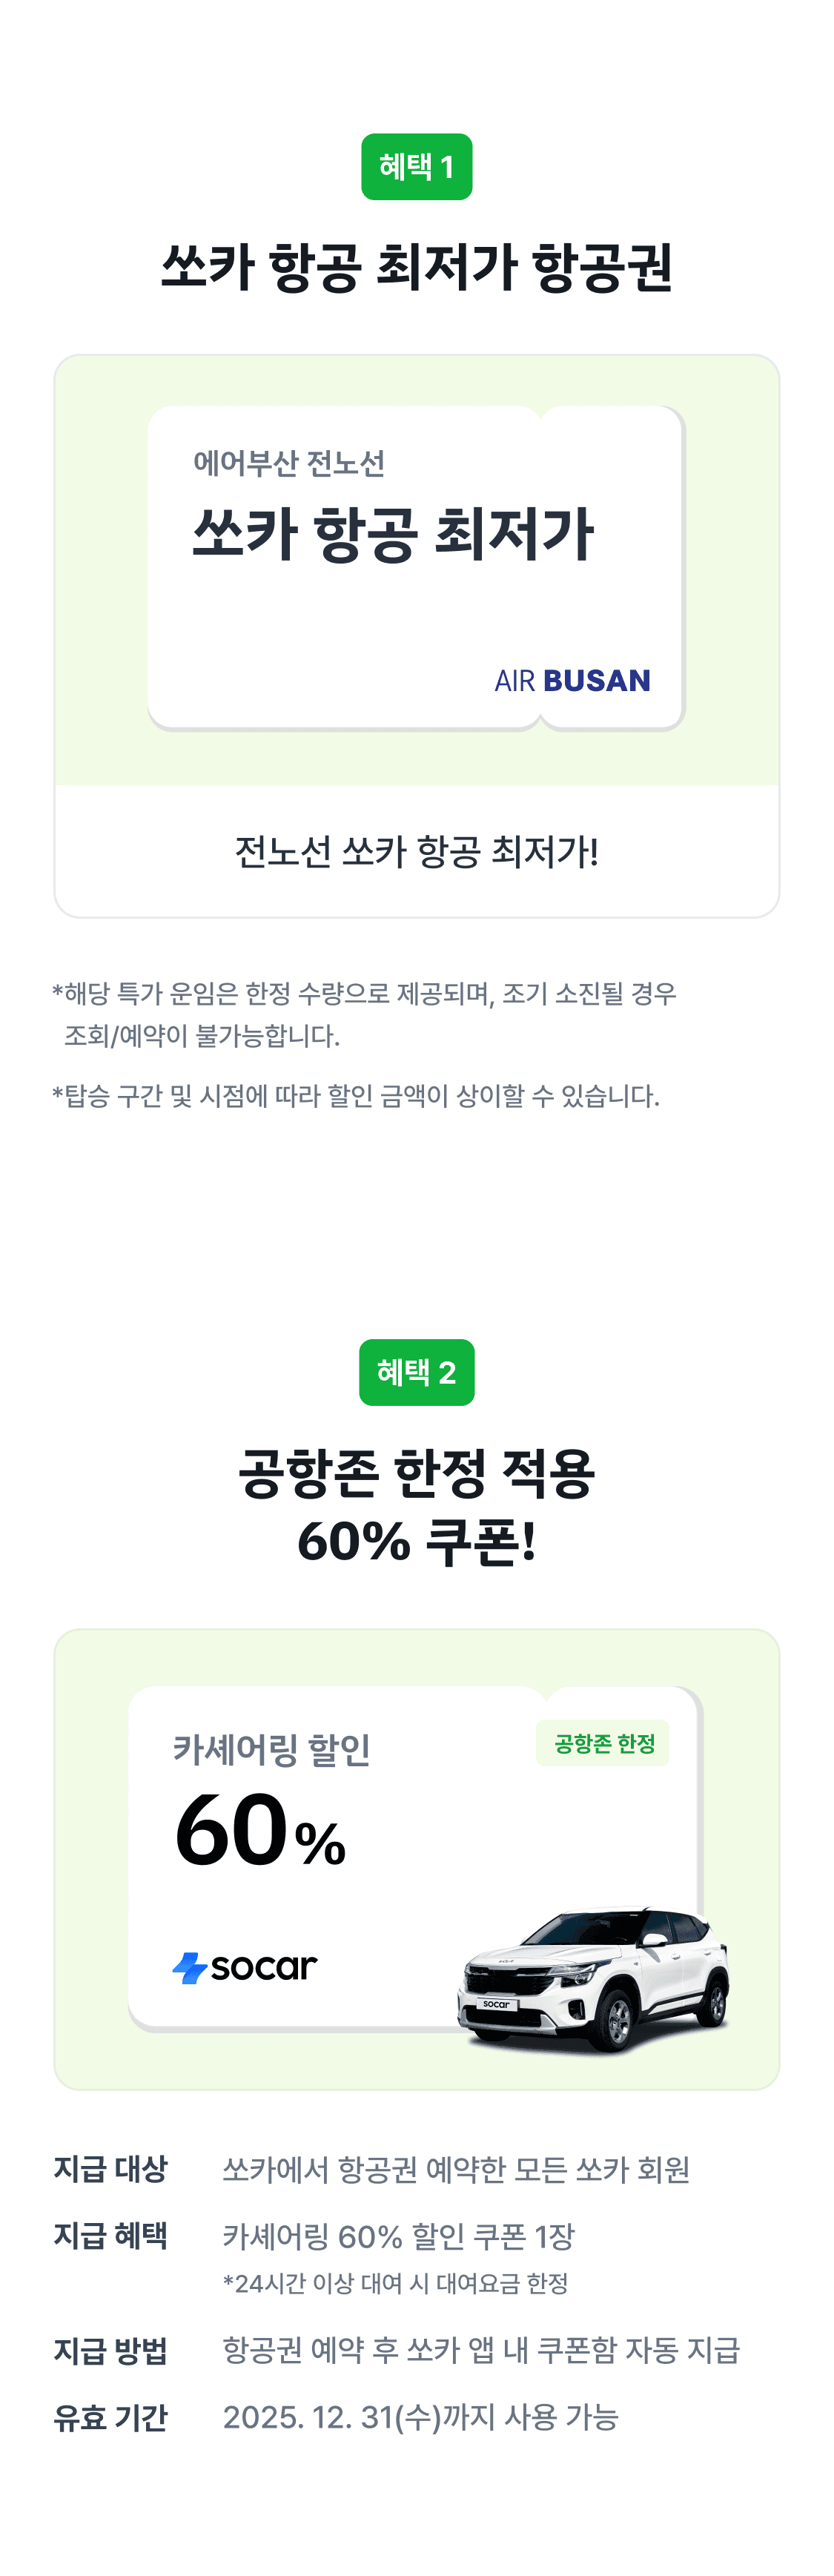The width and height of the screenshot is (834, 2576).
Task: Click the blue socar logo on the coupon
Action: coord(245,1967)
